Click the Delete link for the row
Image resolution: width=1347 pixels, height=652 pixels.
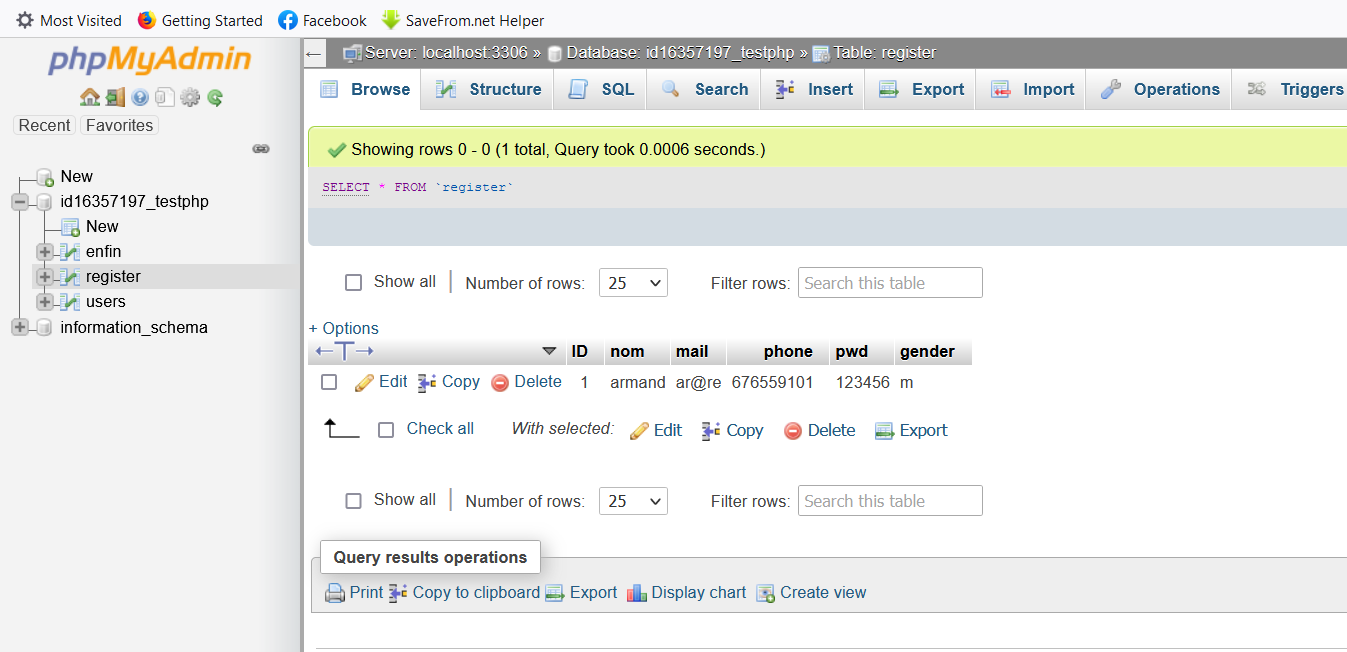[x=536, y=381]
